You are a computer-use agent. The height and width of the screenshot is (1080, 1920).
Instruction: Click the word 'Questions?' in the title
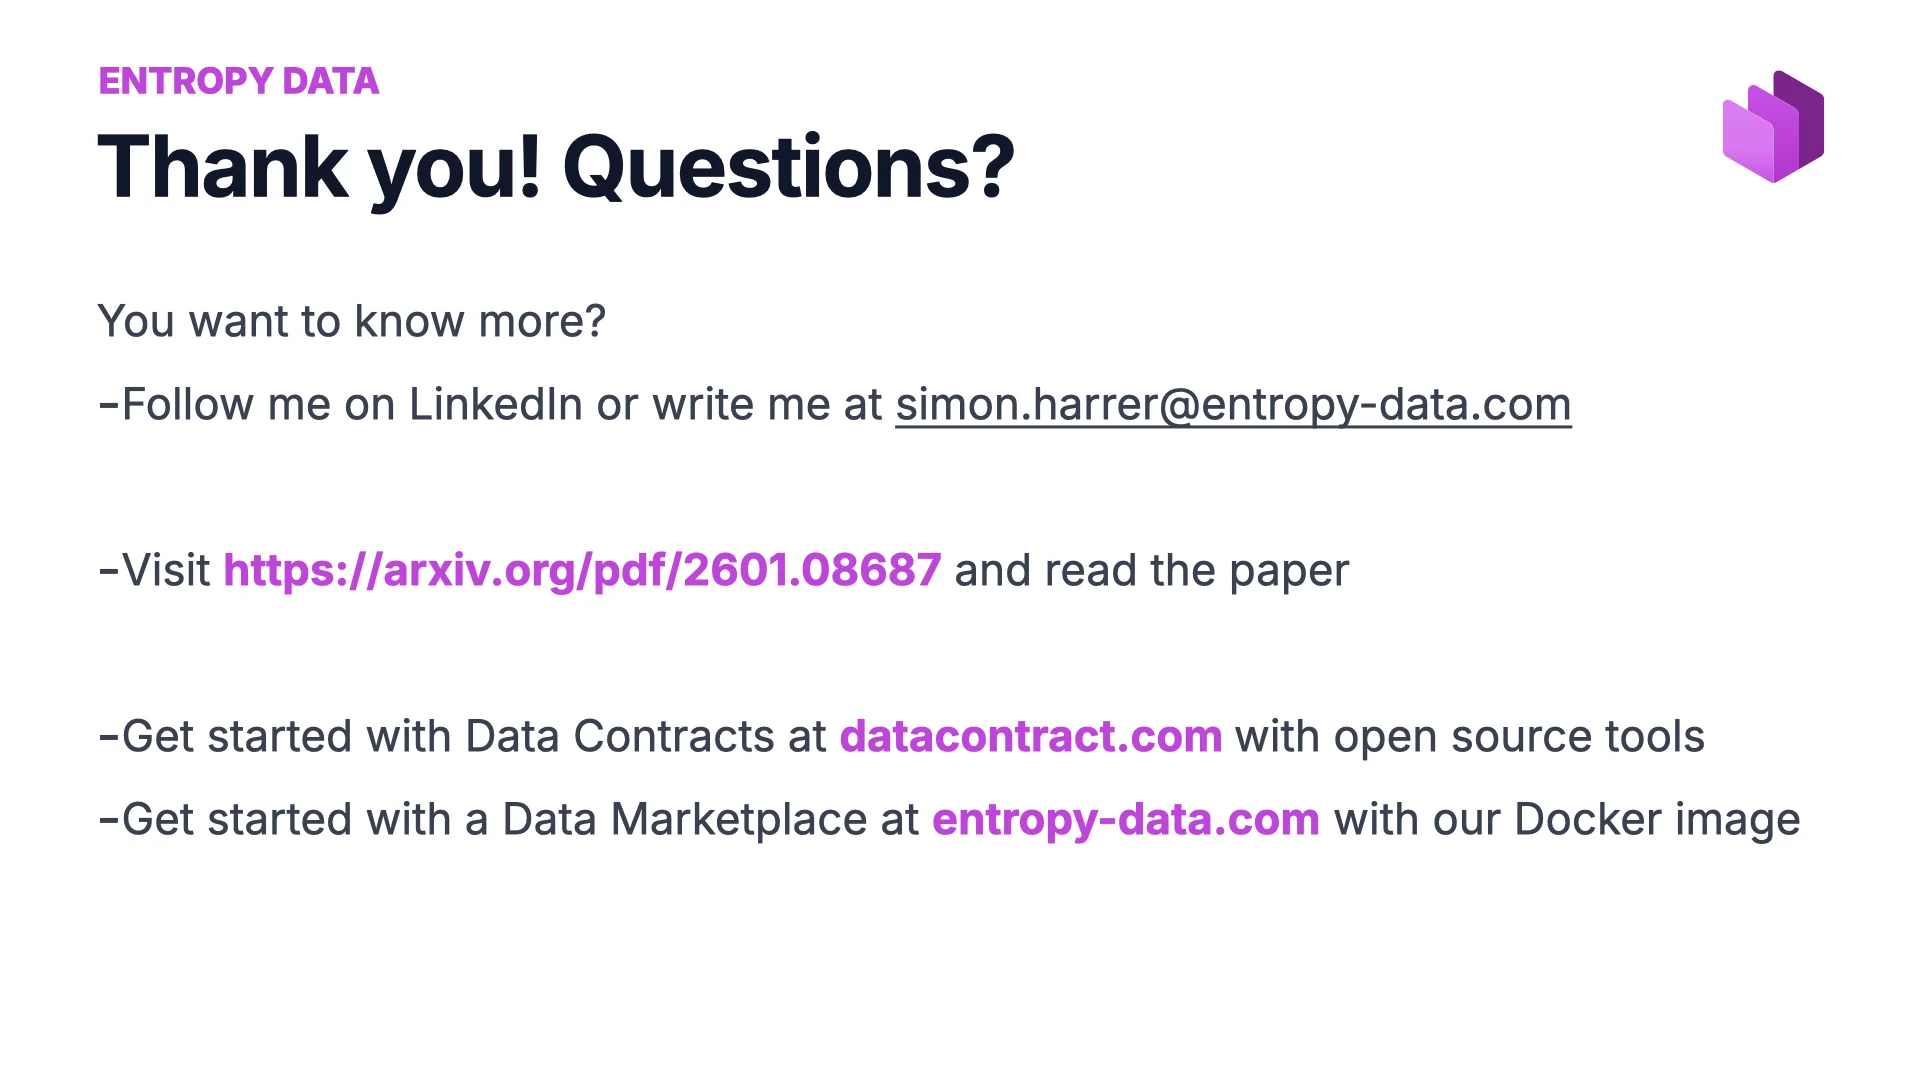click(x=788, y=167)
